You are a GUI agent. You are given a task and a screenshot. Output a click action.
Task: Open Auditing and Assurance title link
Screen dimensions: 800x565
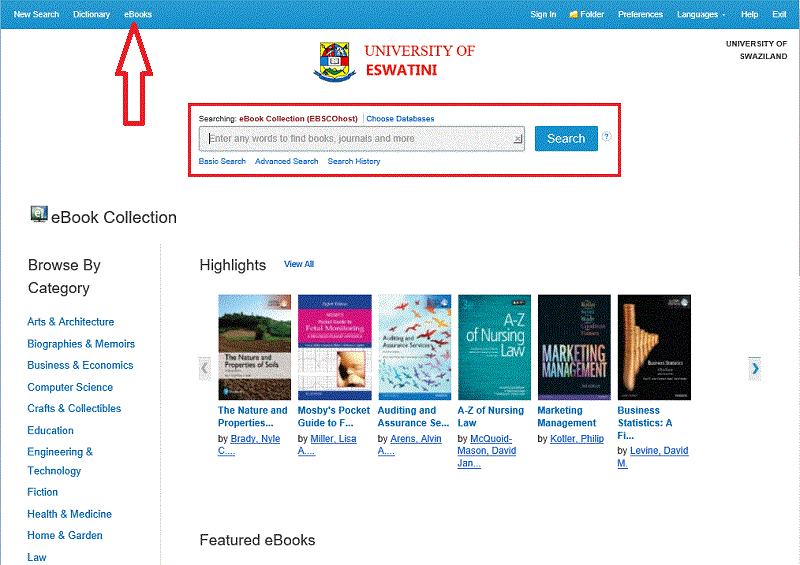click(413, 416)
